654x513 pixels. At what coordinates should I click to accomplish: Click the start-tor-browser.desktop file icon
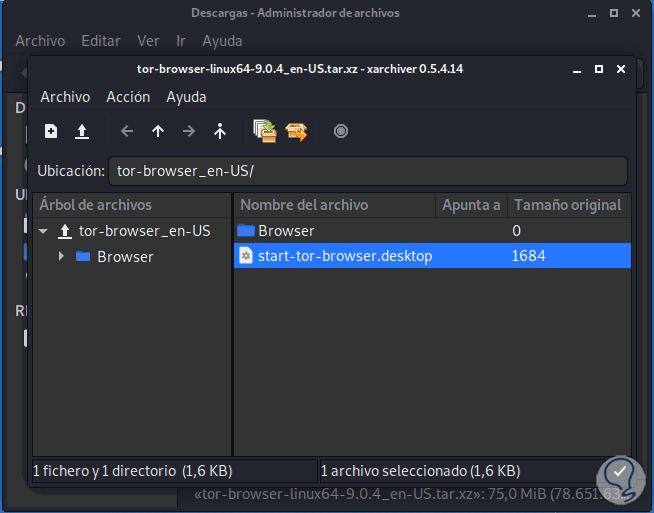[246, 256]
